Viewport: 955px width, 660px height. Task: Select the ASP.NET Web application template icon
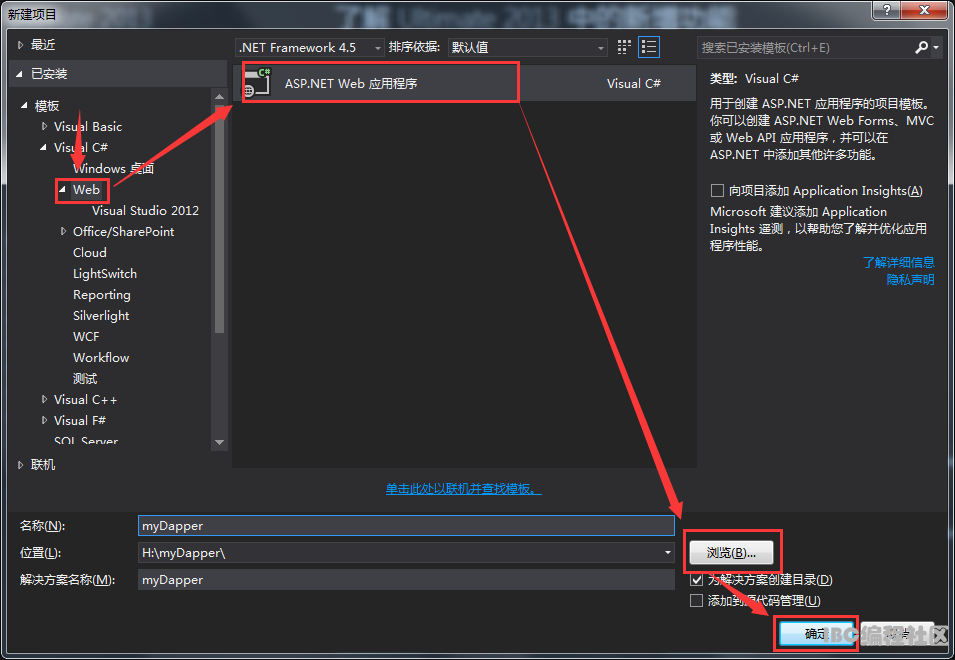pos(257,83)
